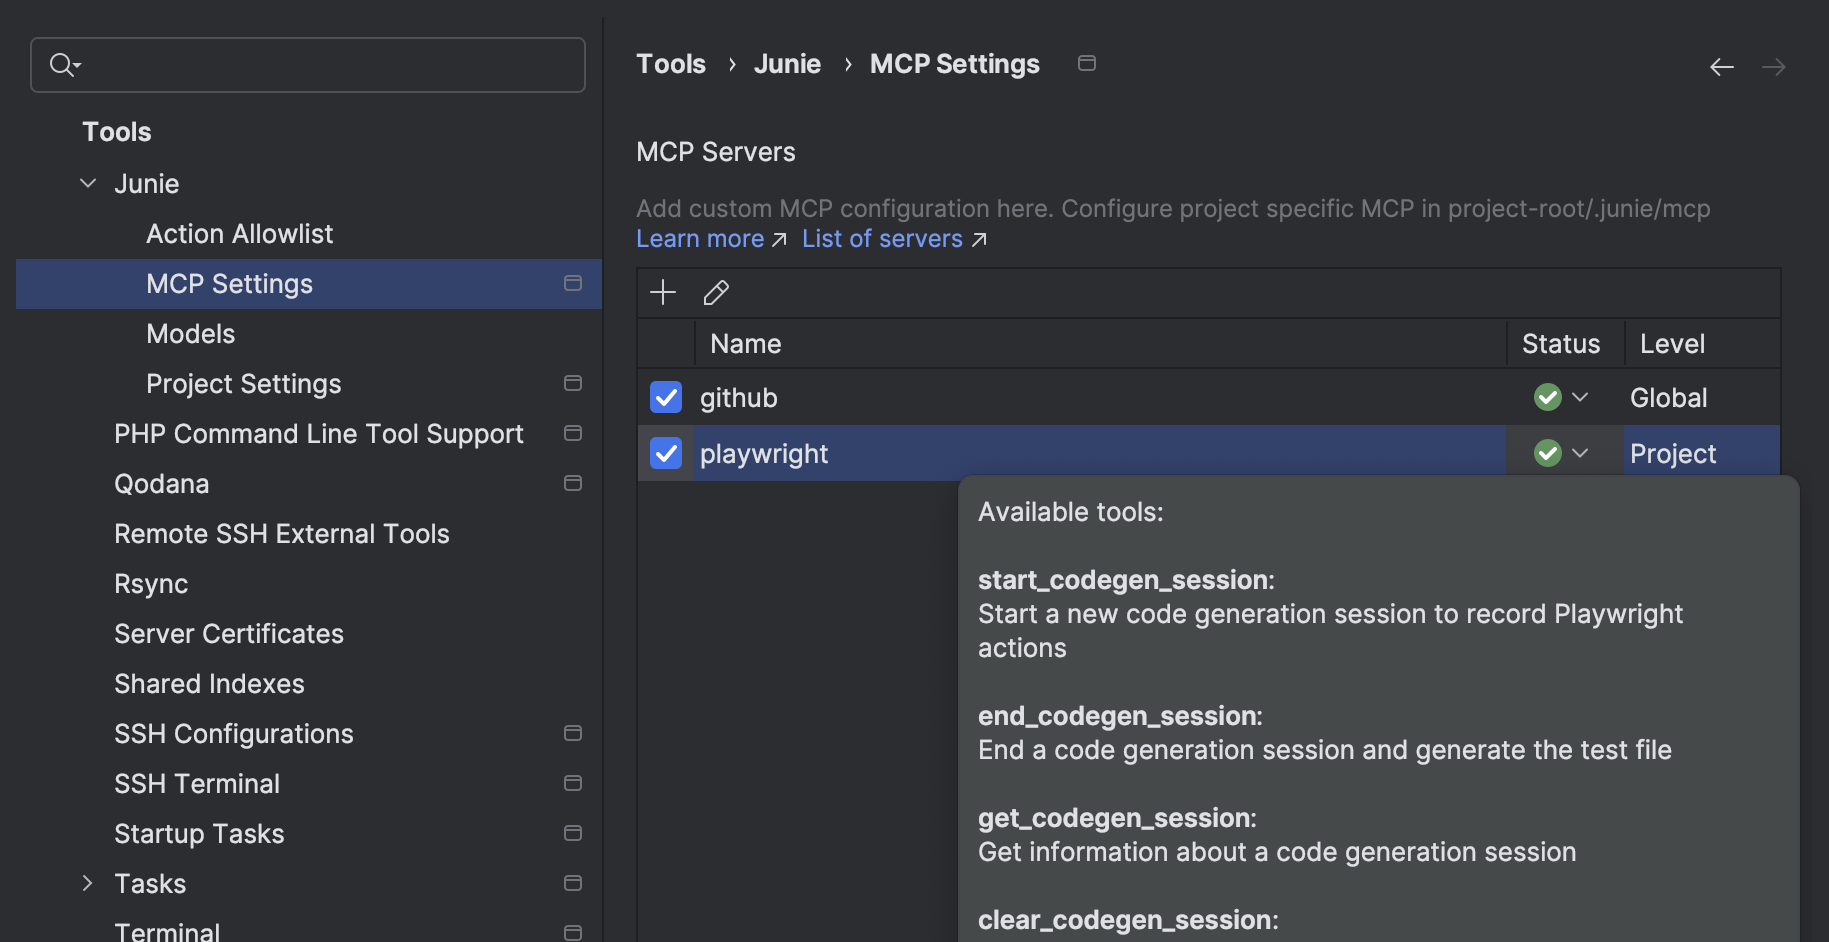Open the Learn more link
Image resolution: width=1829 pixels, height=942 pixels.
[x=700, y=238]
